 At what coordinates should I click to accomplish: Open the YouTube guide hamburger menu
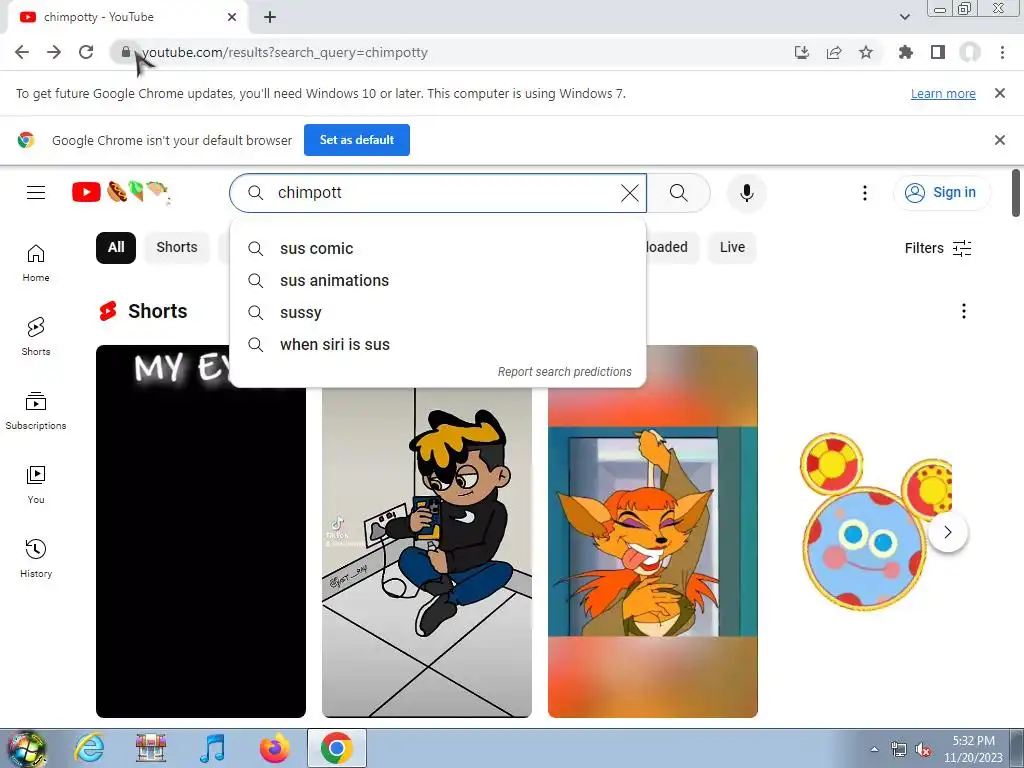point(36,193)
